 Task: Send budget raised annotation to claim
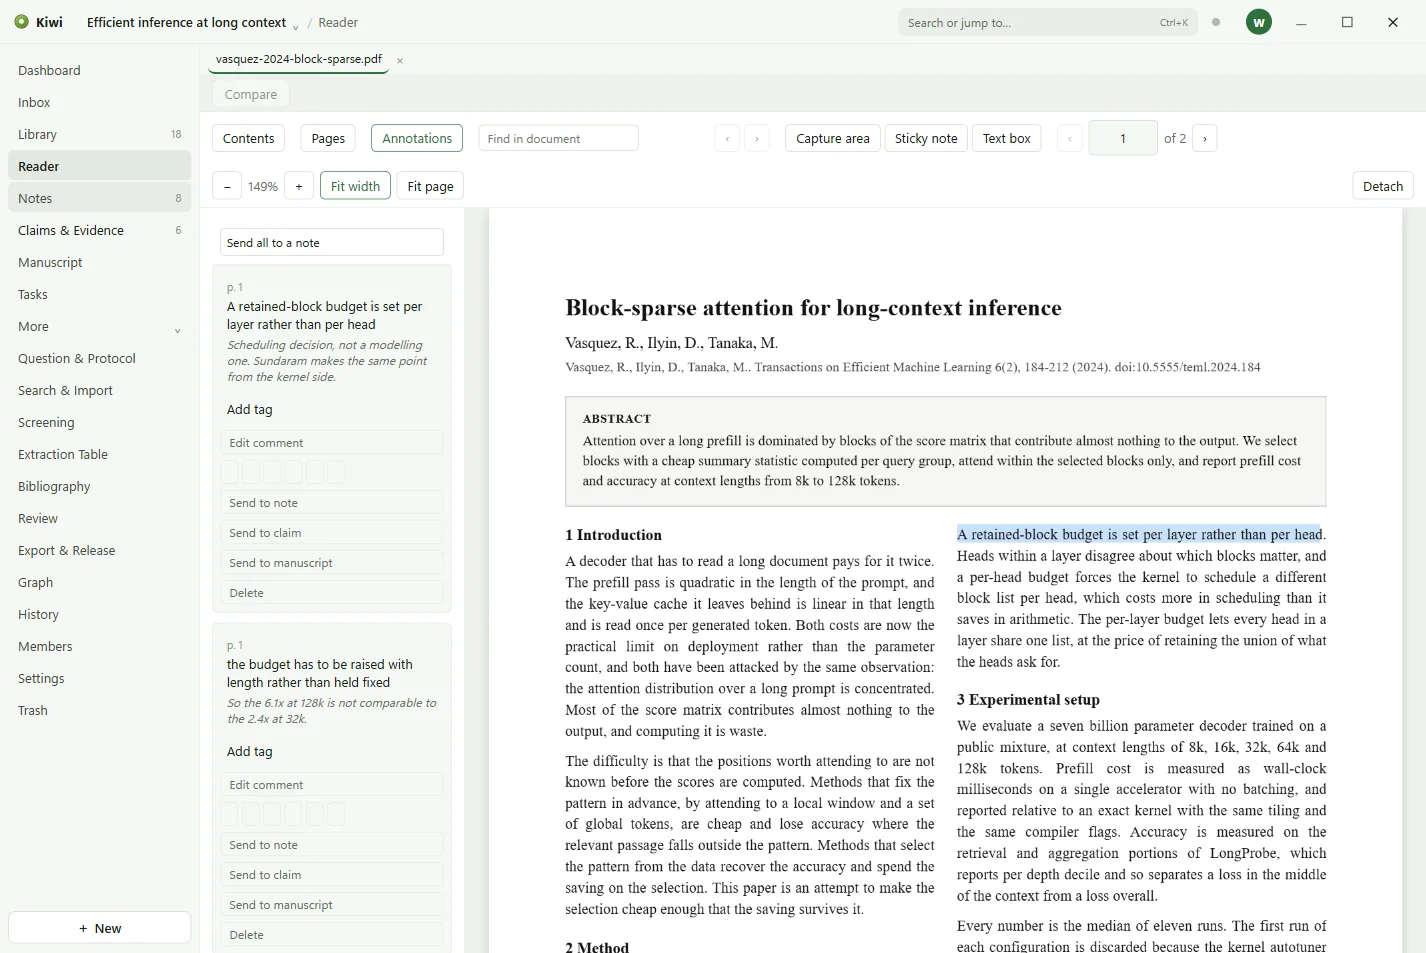332,874
